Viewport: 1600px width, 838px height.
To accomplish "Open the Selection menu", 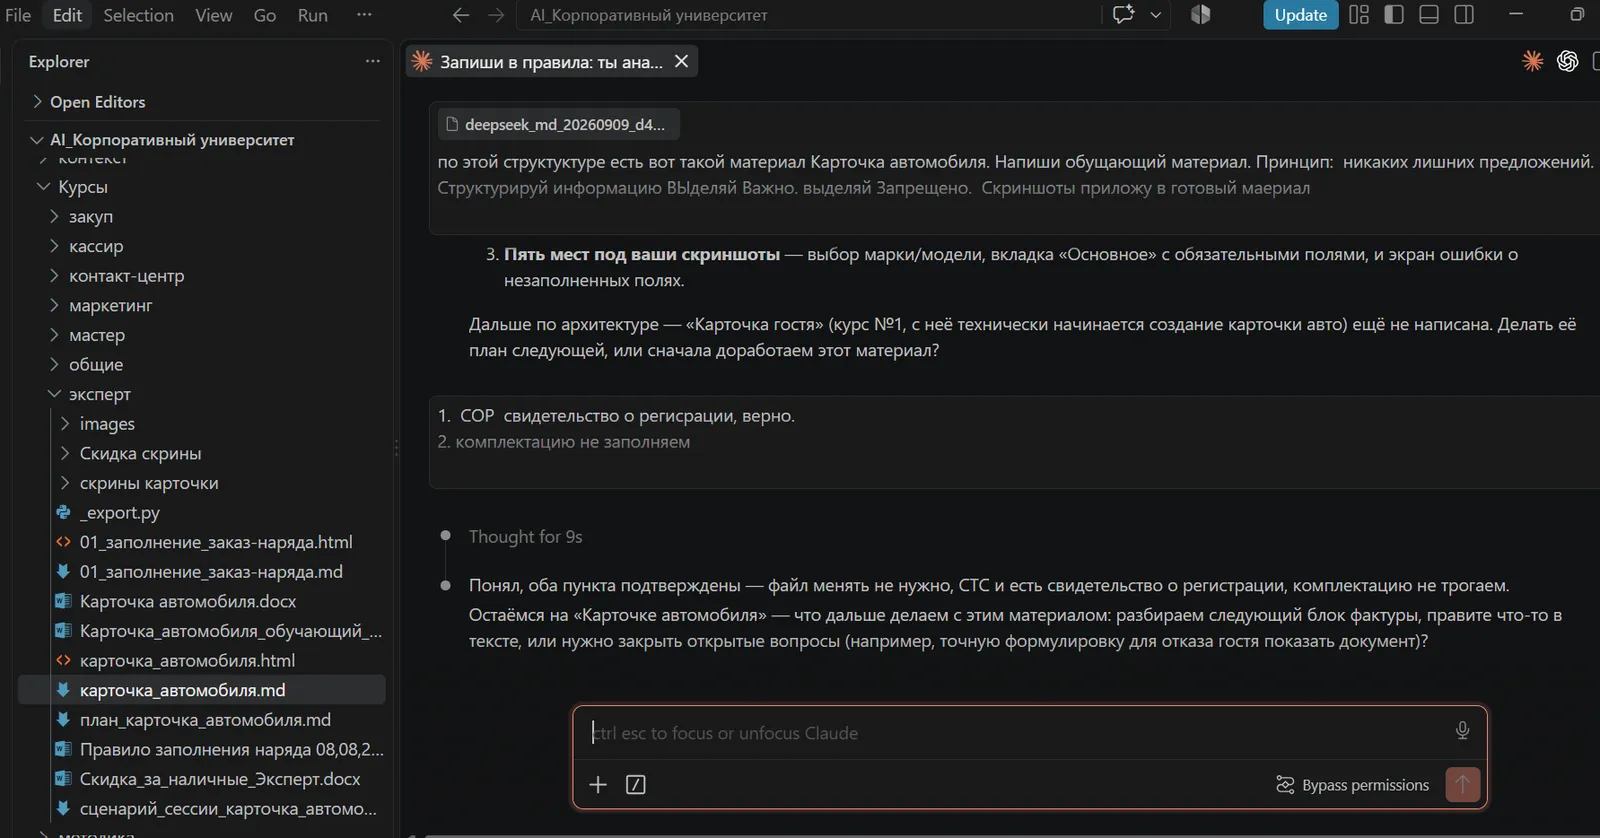I will [x=138, y=15].
